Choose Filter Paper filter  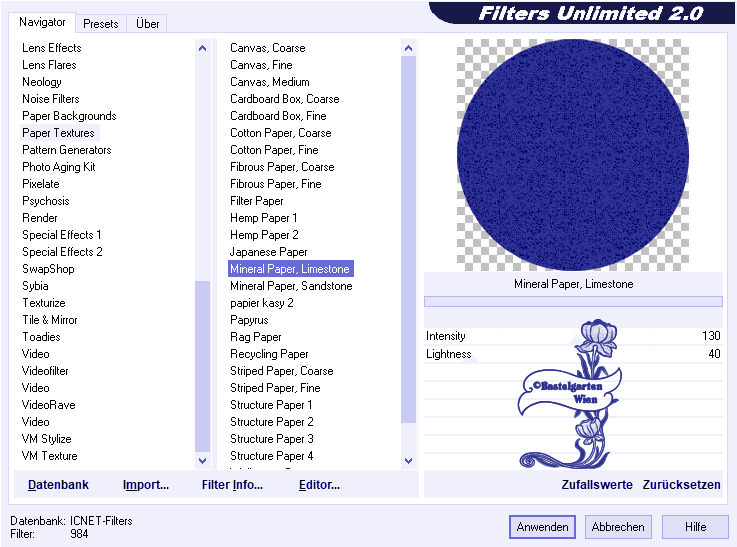(x=257, y=201)
